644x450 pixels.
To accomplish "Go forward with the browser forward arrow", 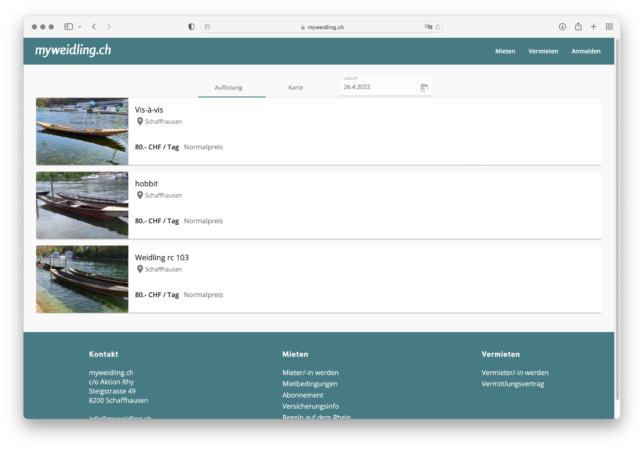I will tap(108, 27).
